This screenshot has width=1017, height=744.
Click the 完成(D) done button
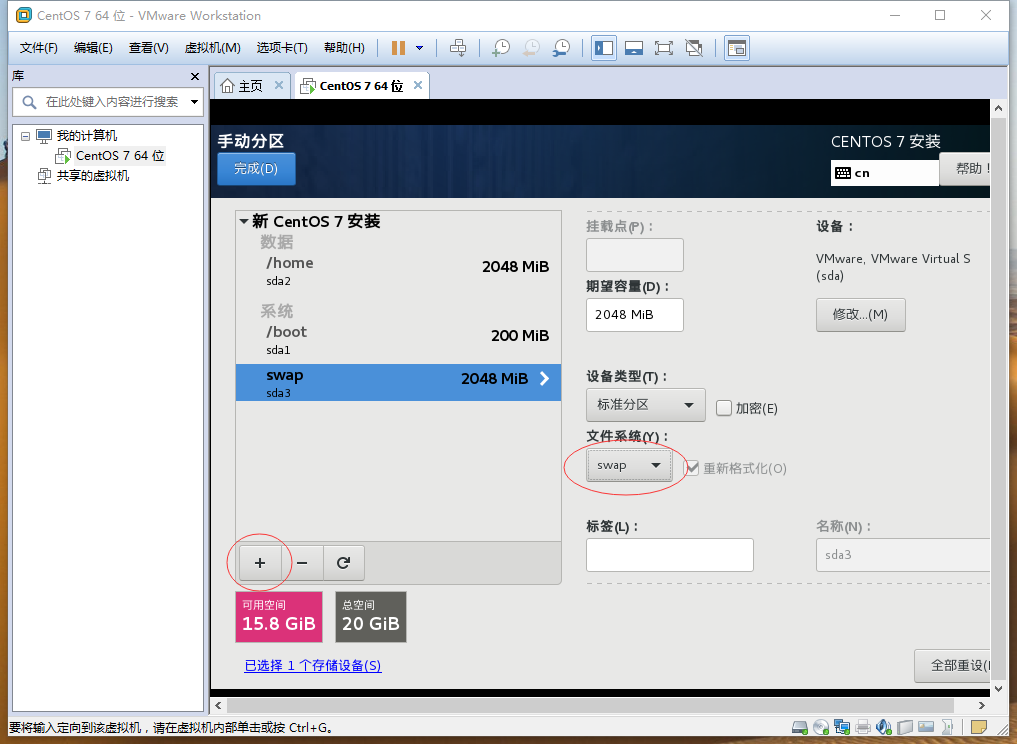tap(256, 169)
